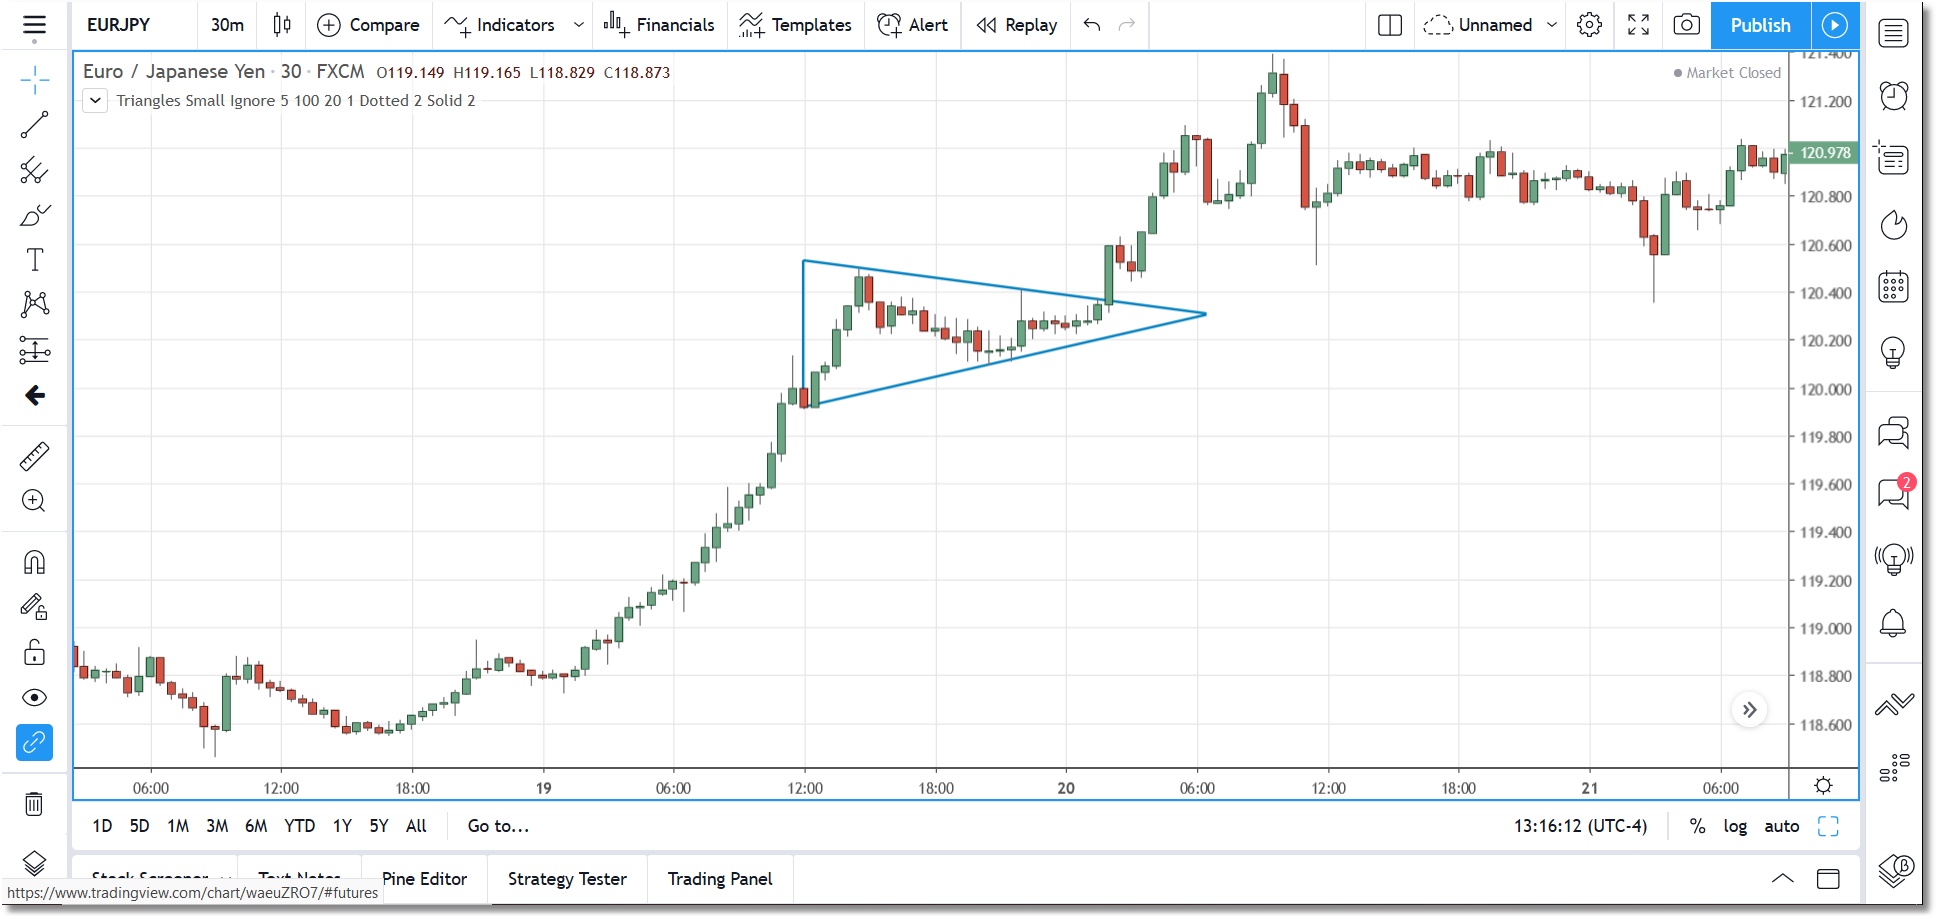Click scroll to most recent bar arrows
1937x919 pixels.
tap(1749, 710)
